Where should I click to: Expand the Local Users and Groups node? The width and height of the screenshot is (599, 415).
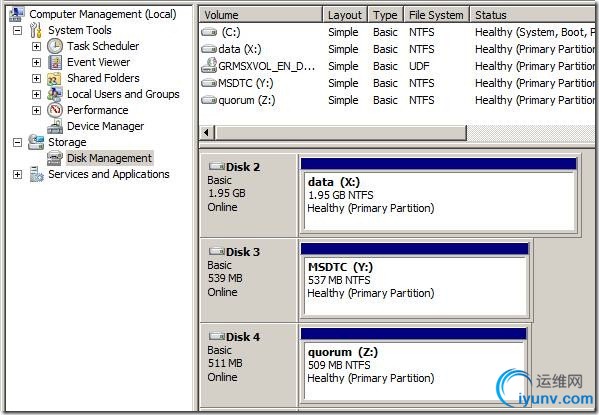click(x=36, y=94)
